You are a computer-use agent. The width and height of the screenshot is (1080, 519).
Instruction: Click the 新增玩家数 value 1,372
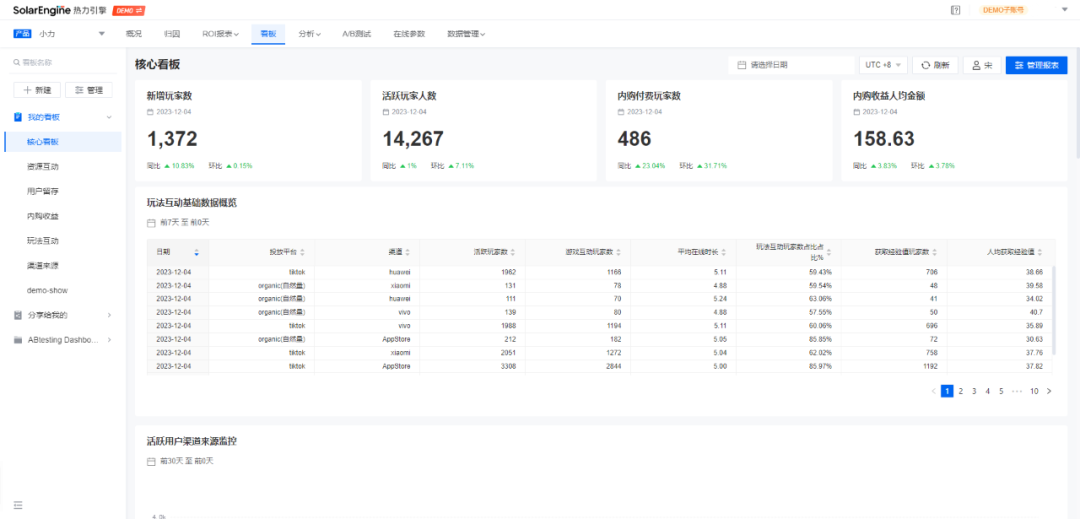click(x=172, y=139)
